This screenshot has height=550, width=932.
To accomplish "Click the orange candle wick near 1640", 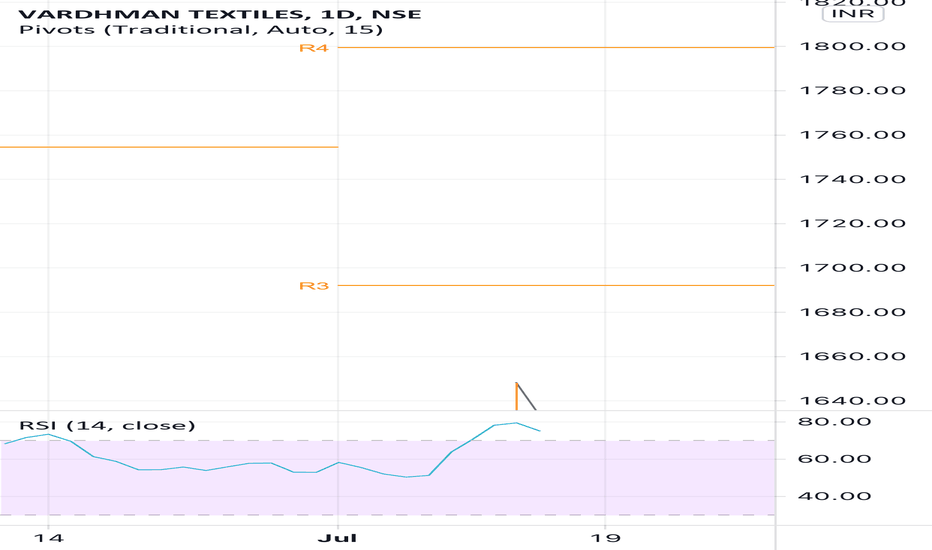I will click(x=517, y=396).
